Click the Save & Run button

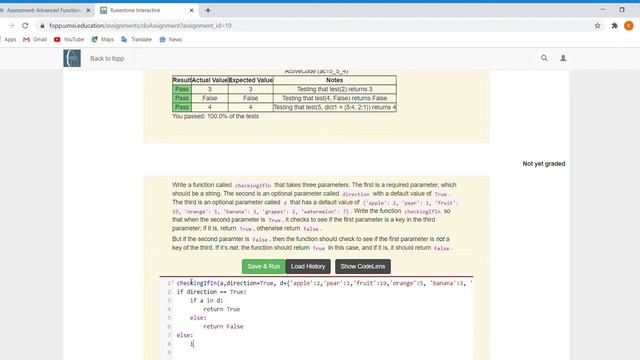point(263,267)
